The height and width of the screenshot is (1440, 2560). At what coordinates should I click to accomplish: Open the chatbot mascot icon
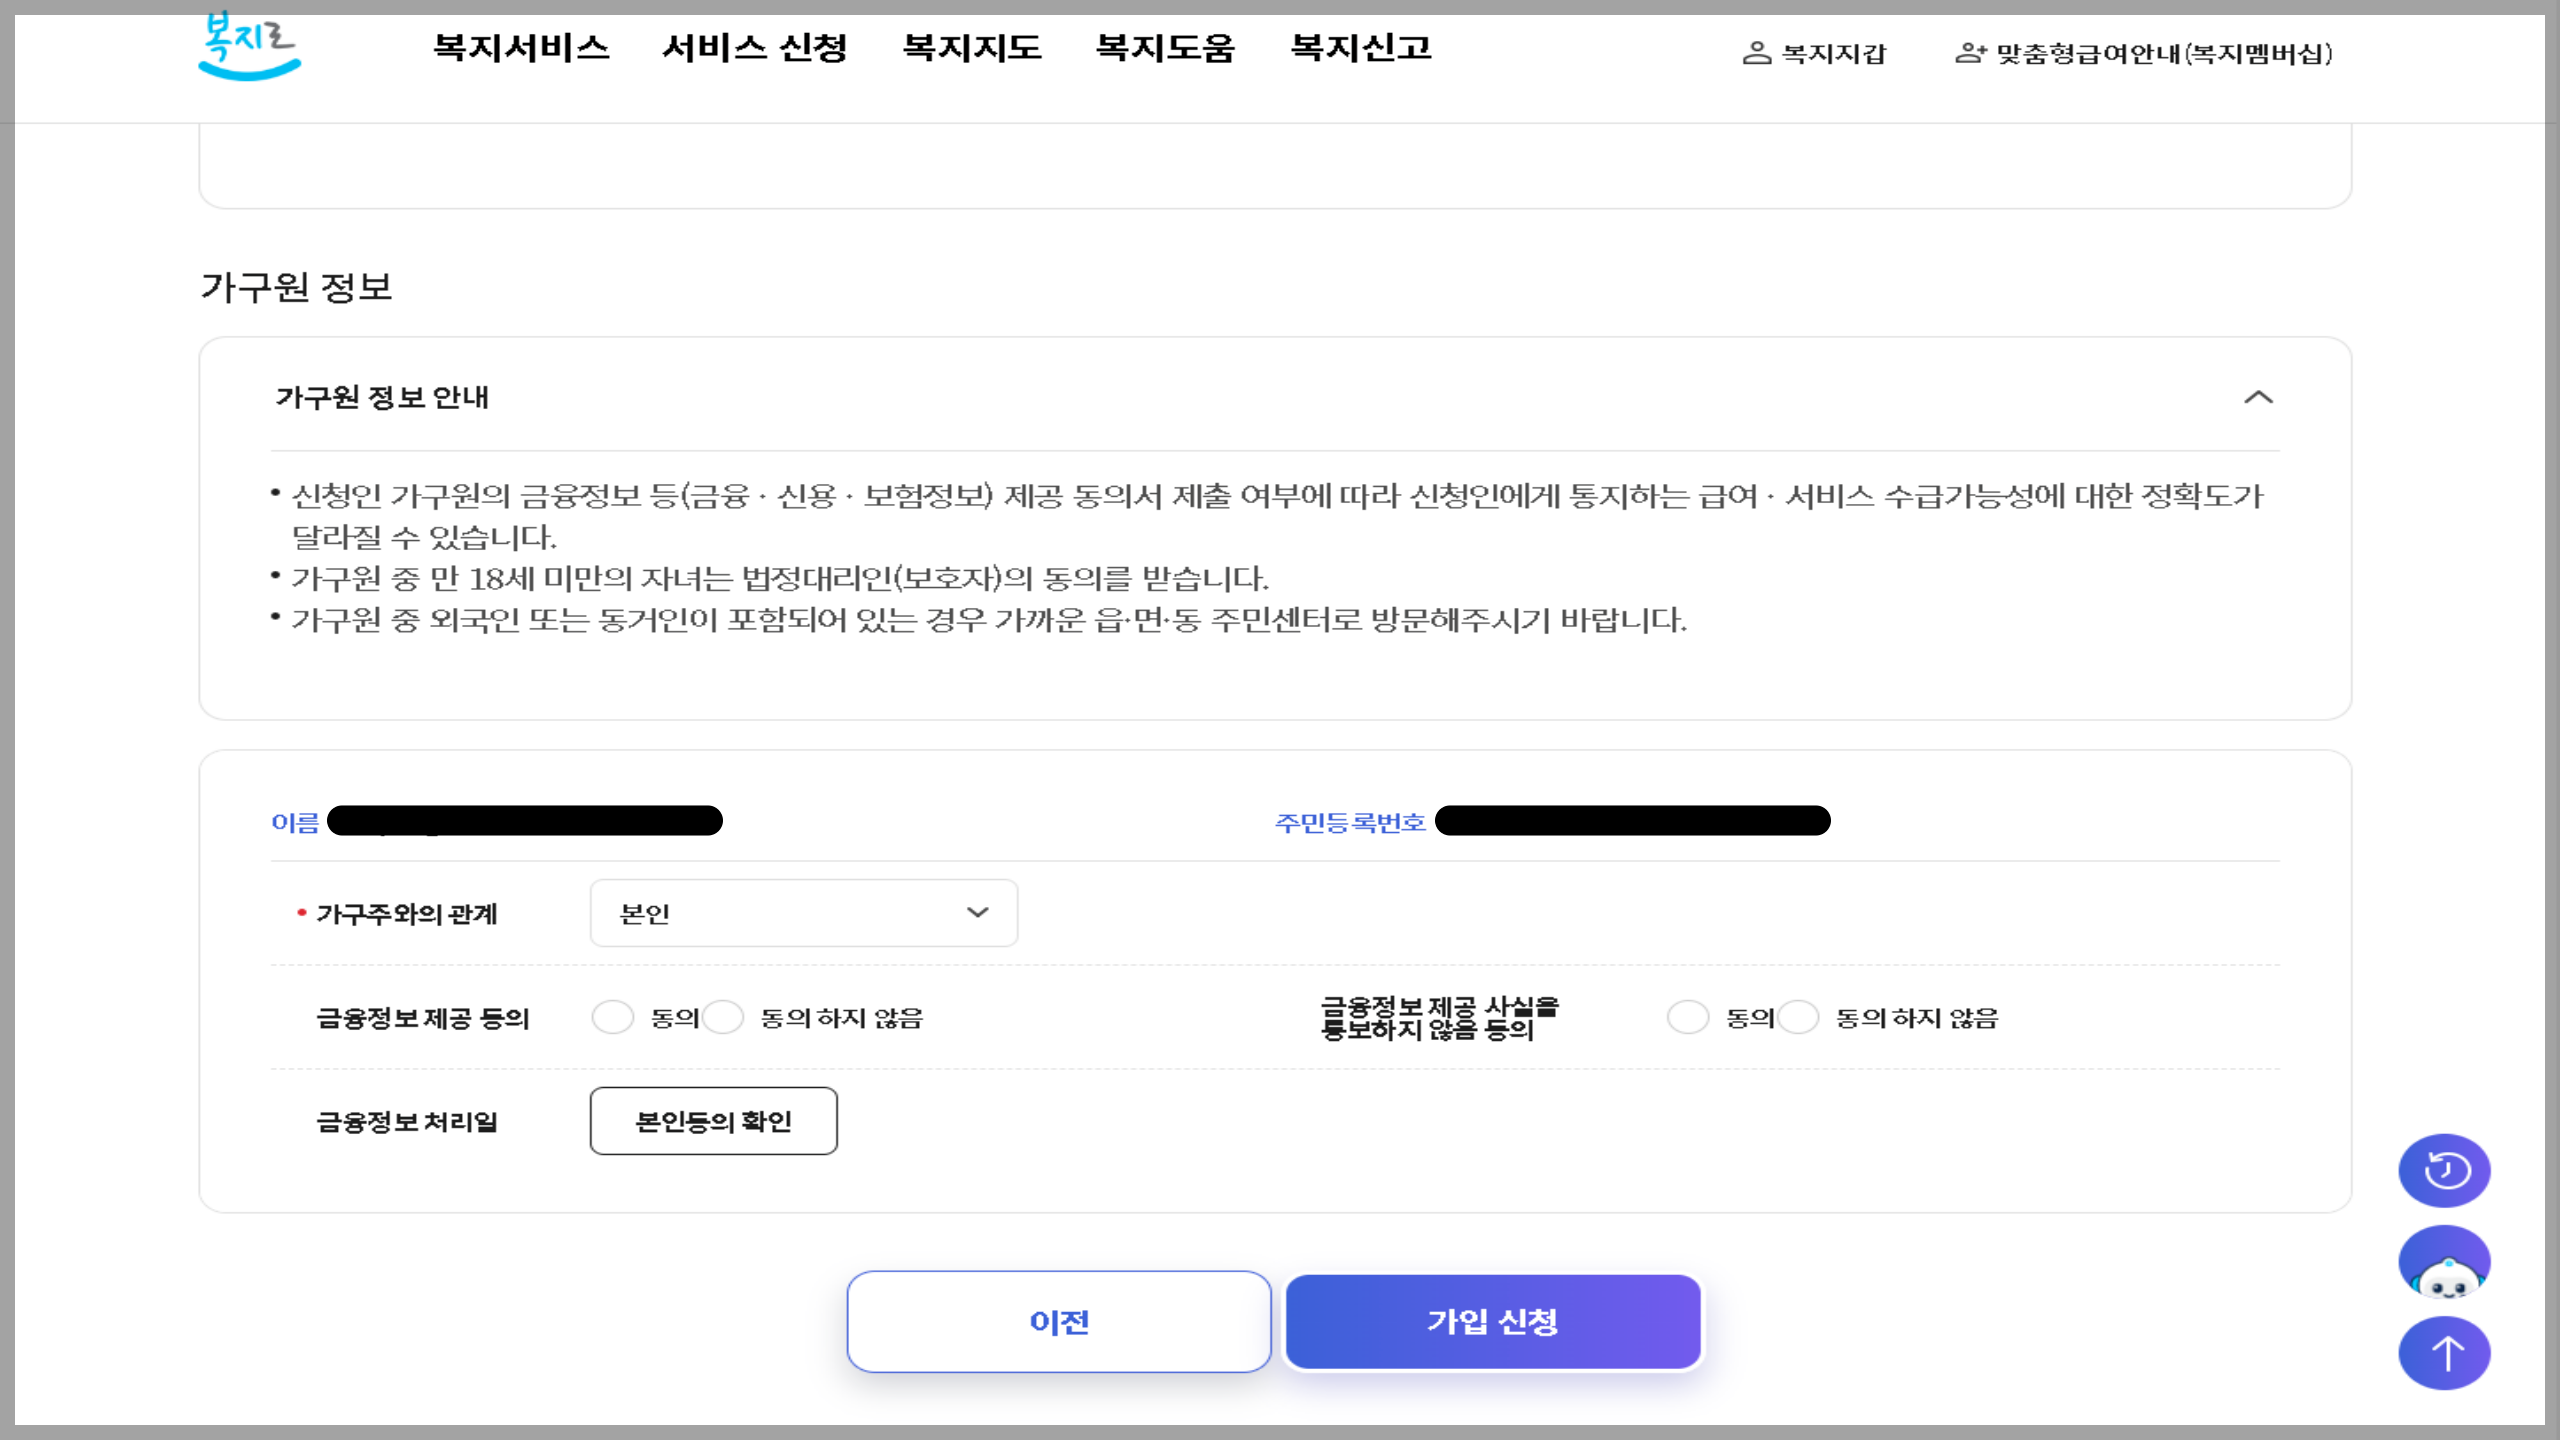point(2444,1263)
